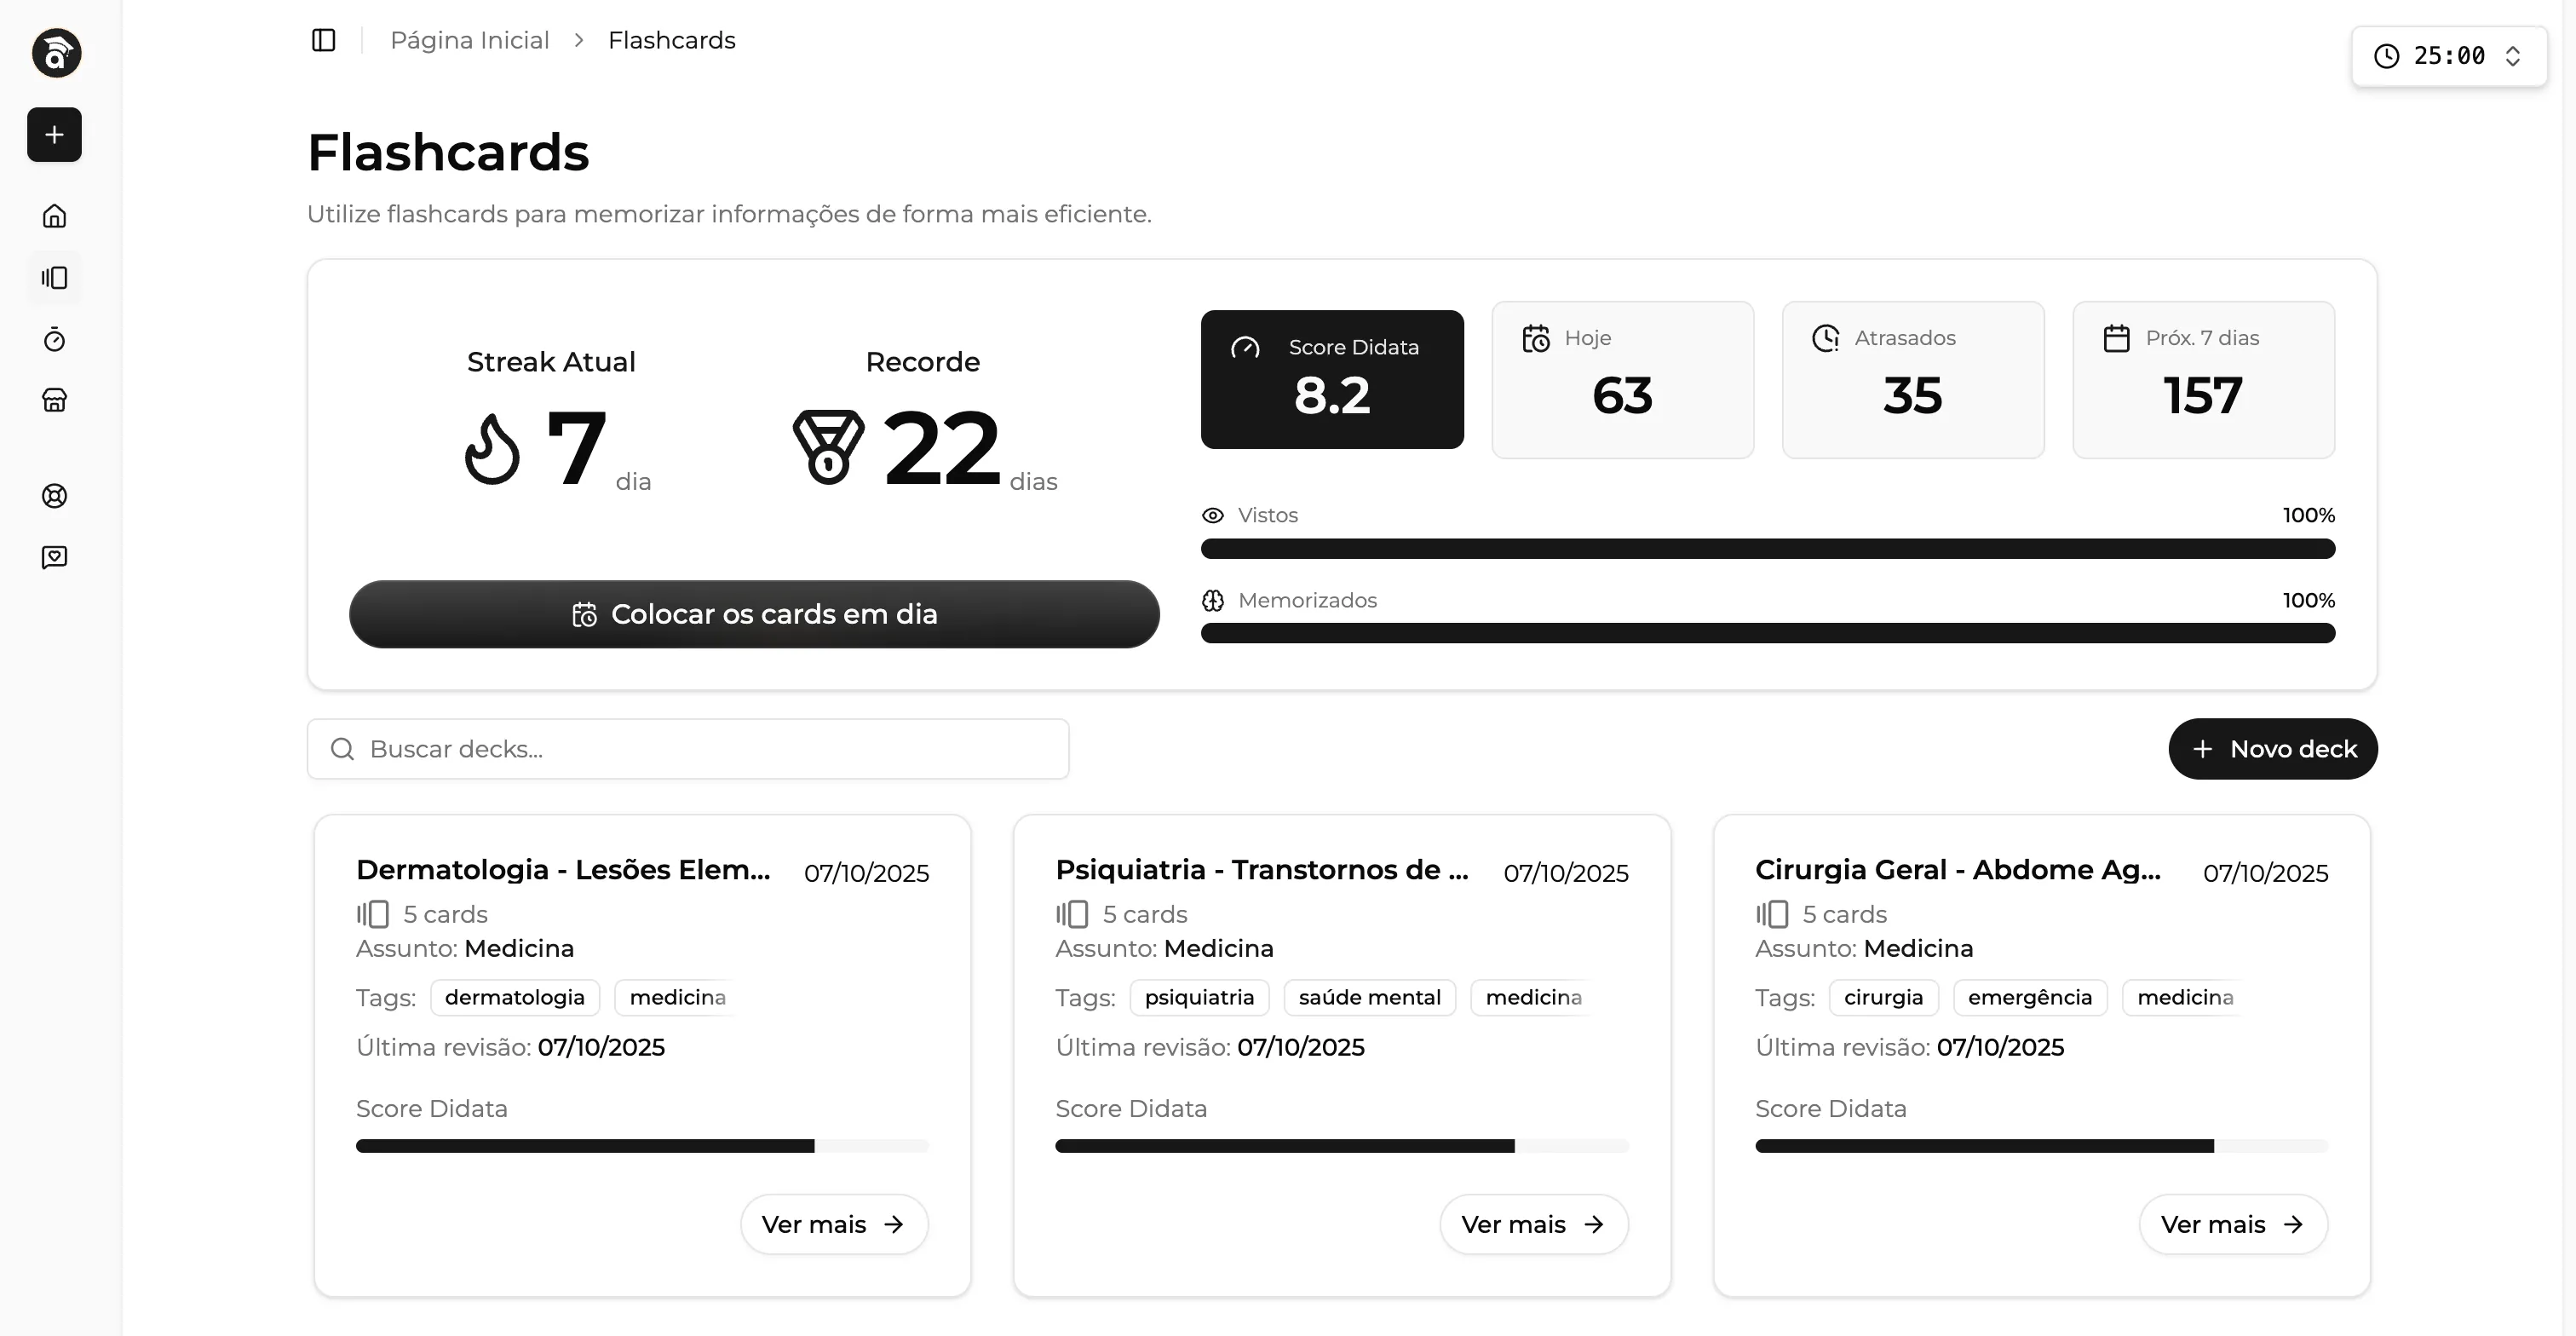2576x1336 pixels.
Task: Select the Hoje stat card
Action: 1622,379
